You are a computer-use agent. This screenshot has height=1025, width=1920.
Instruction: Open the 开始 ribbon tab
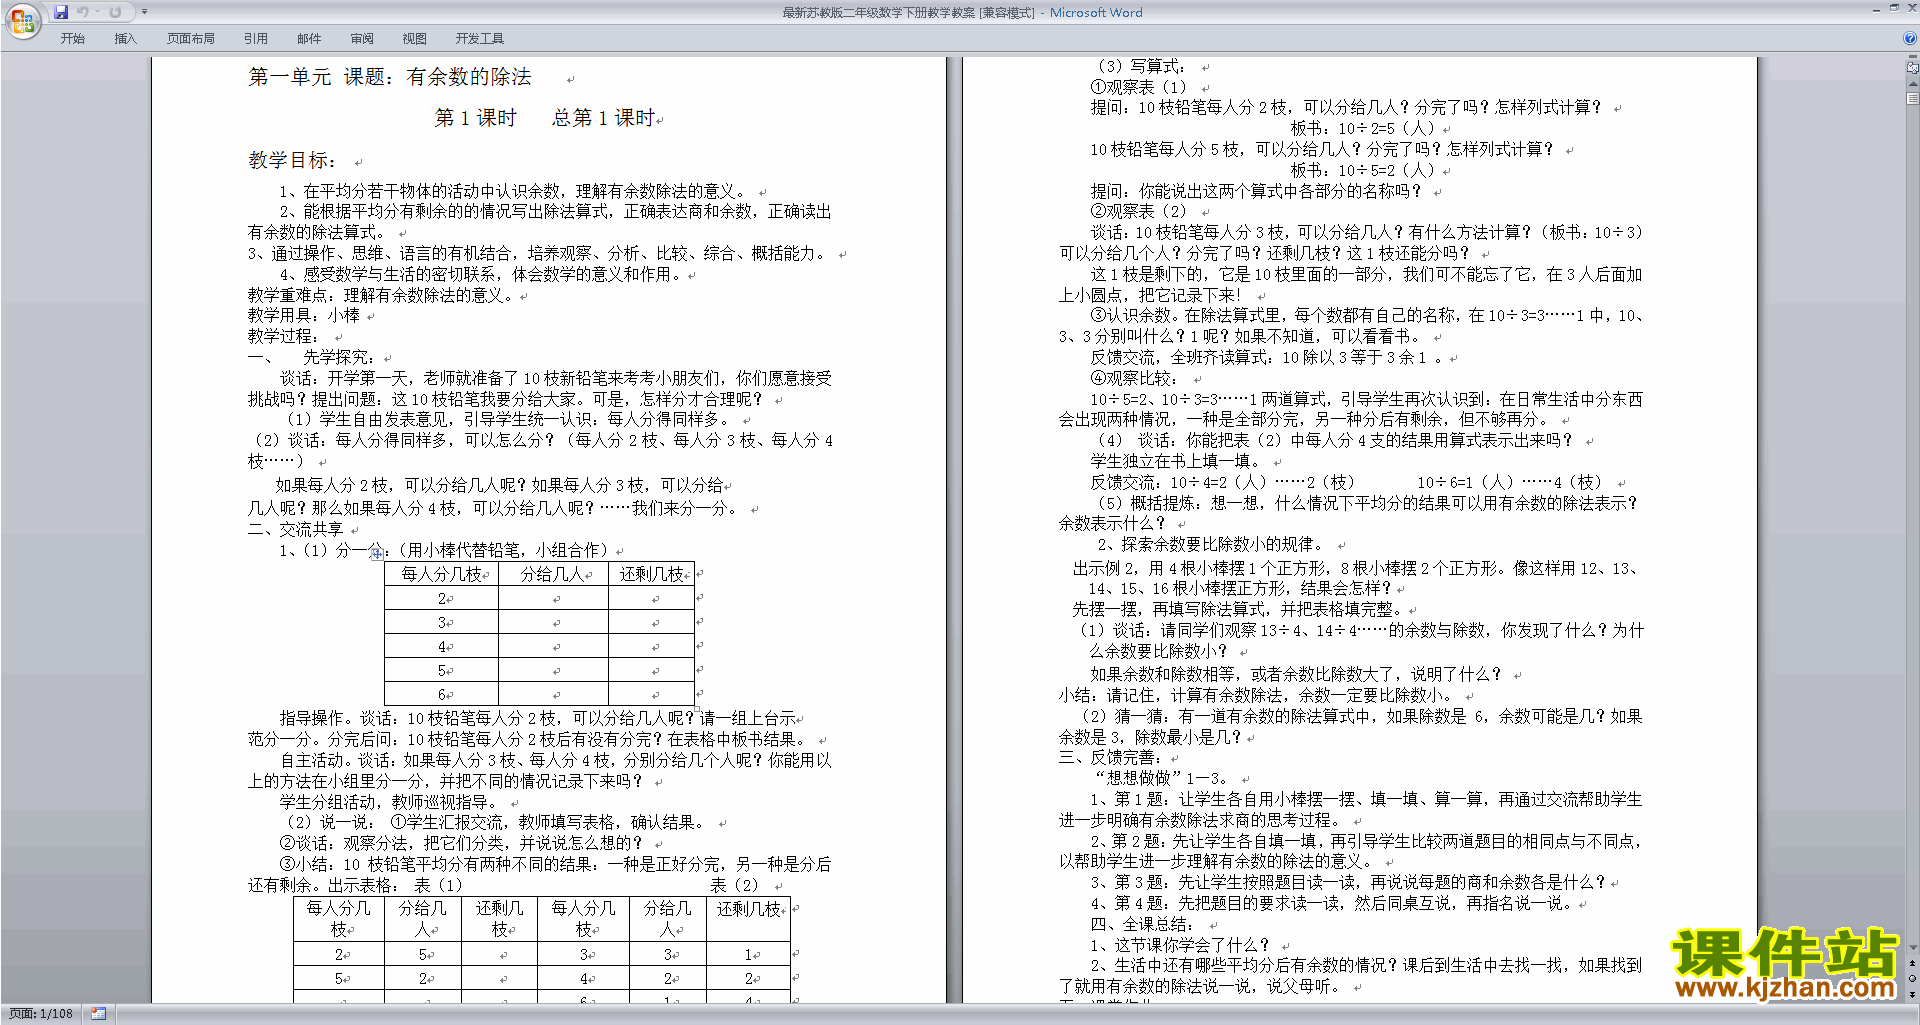[72, 39]
